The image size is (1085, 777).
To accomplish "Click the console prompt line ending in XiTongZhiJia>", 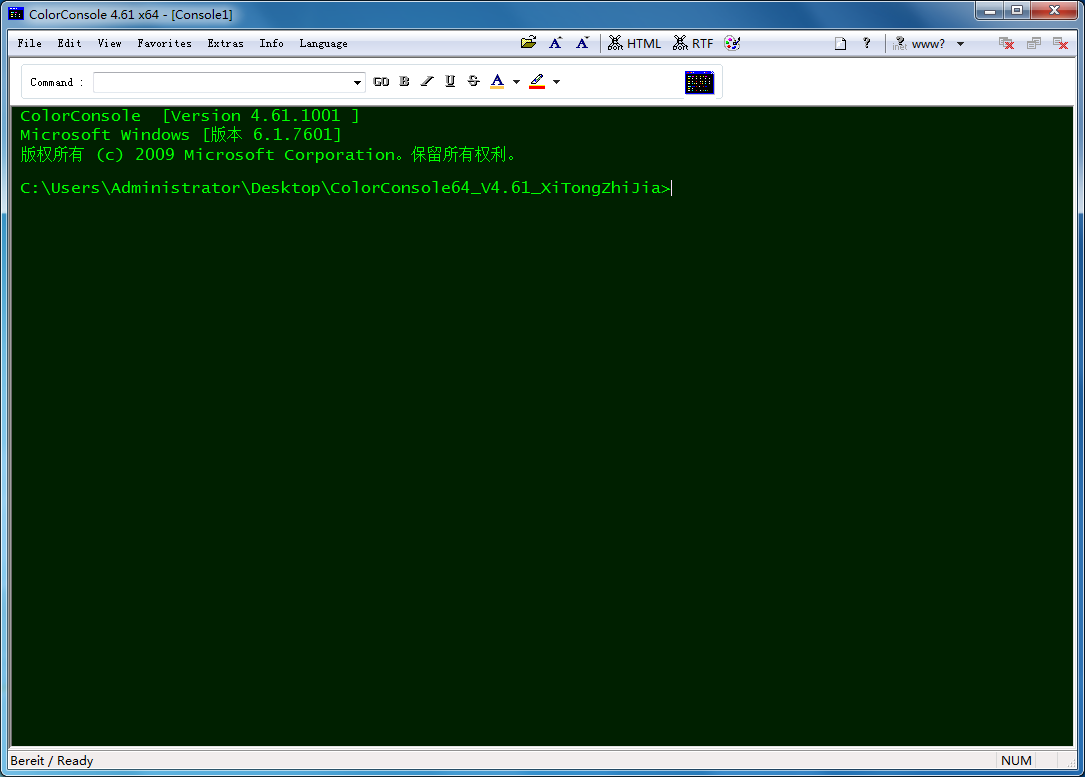I will coord(345,188).
